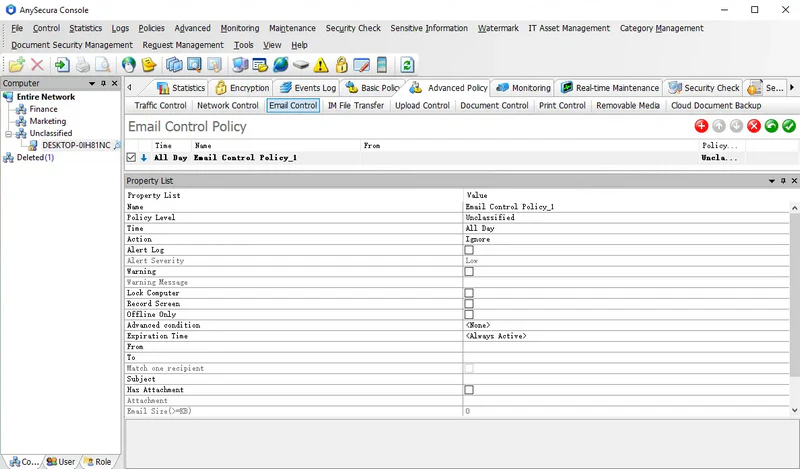
Task: Click the green arrow import toolbar icon
Action: coord(62,65)
